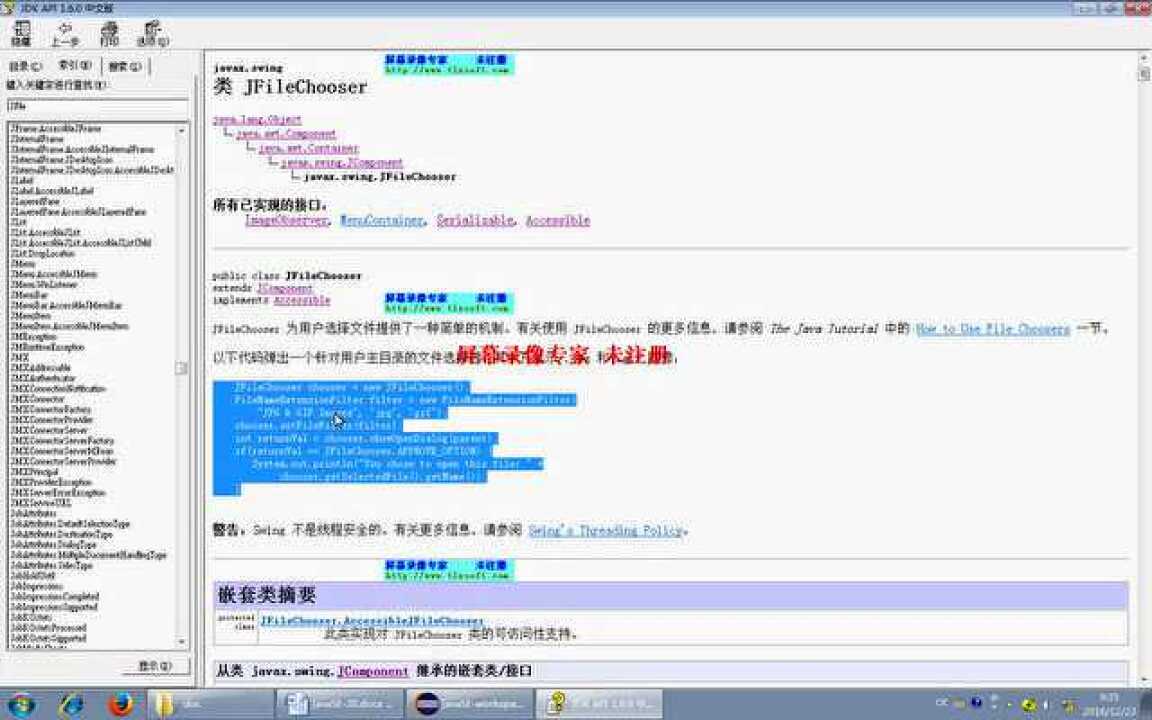Click the 显示 (Display) button
The width and height of the screenshot is (1152, 720).
(x=155, y=666)
